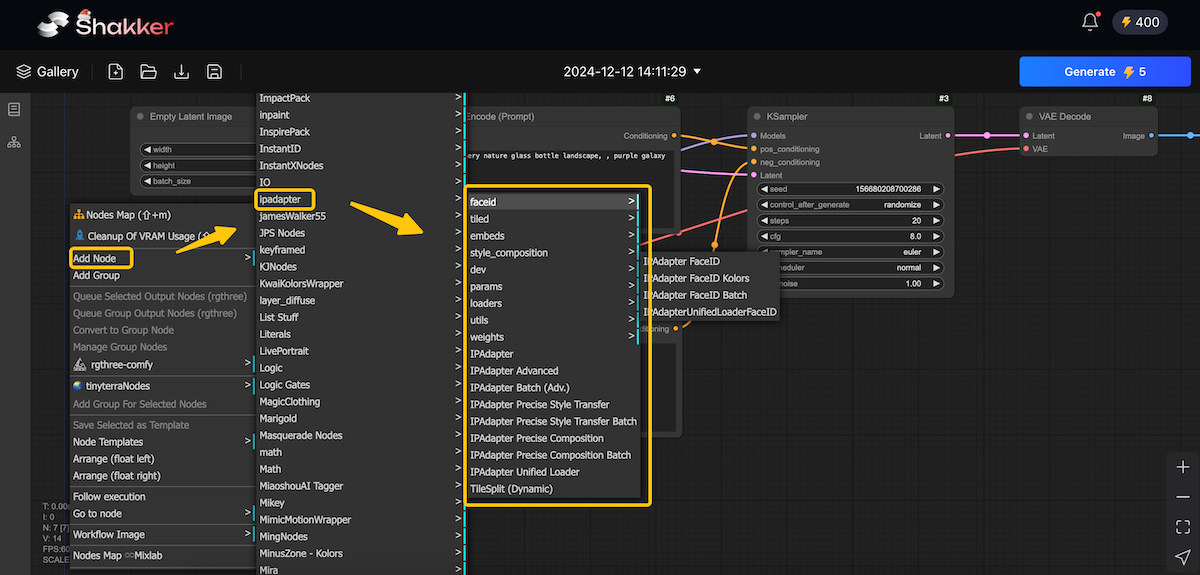
Task: Add IPAdapterUnifiedLoaderFaceID node
Action: [710, 312]
